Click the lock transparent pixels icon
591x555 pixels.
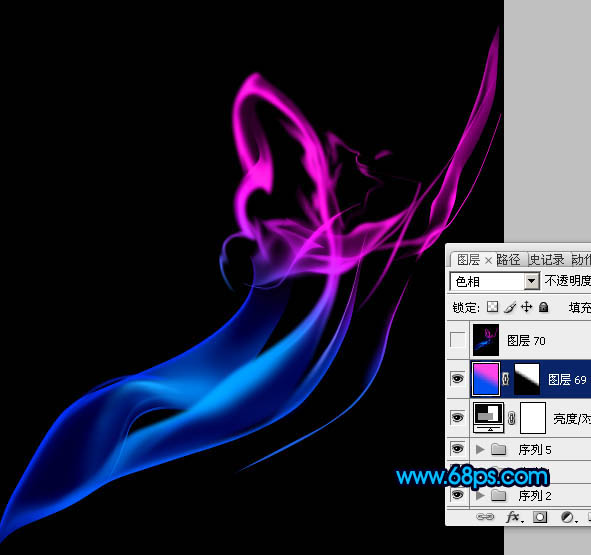coord(492,307)
